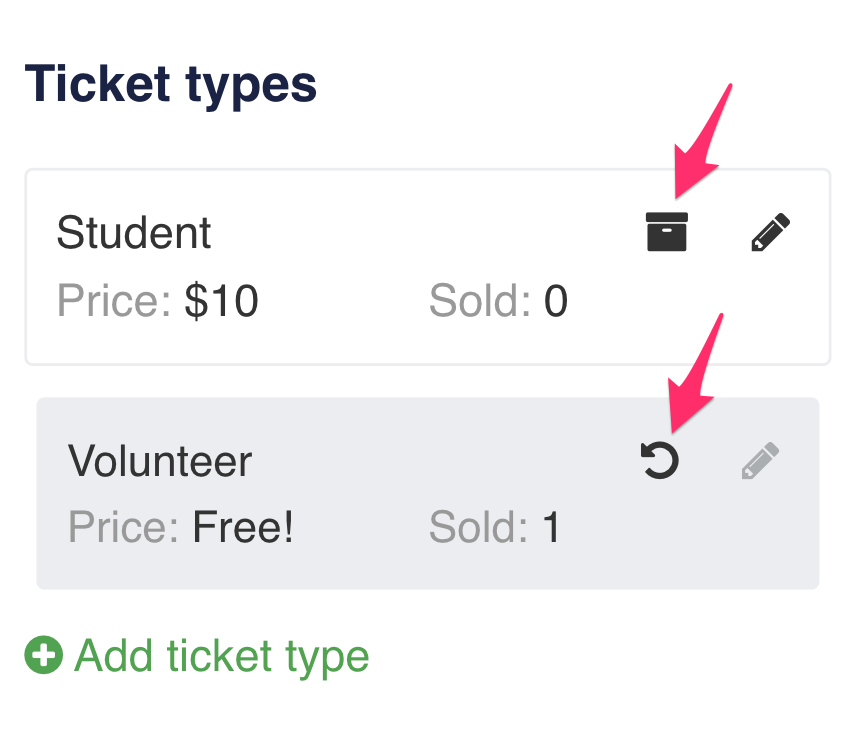Edit the Student ticket with pencil icon
The height and width of the screenshot is (746, 856).
(771, 232)
